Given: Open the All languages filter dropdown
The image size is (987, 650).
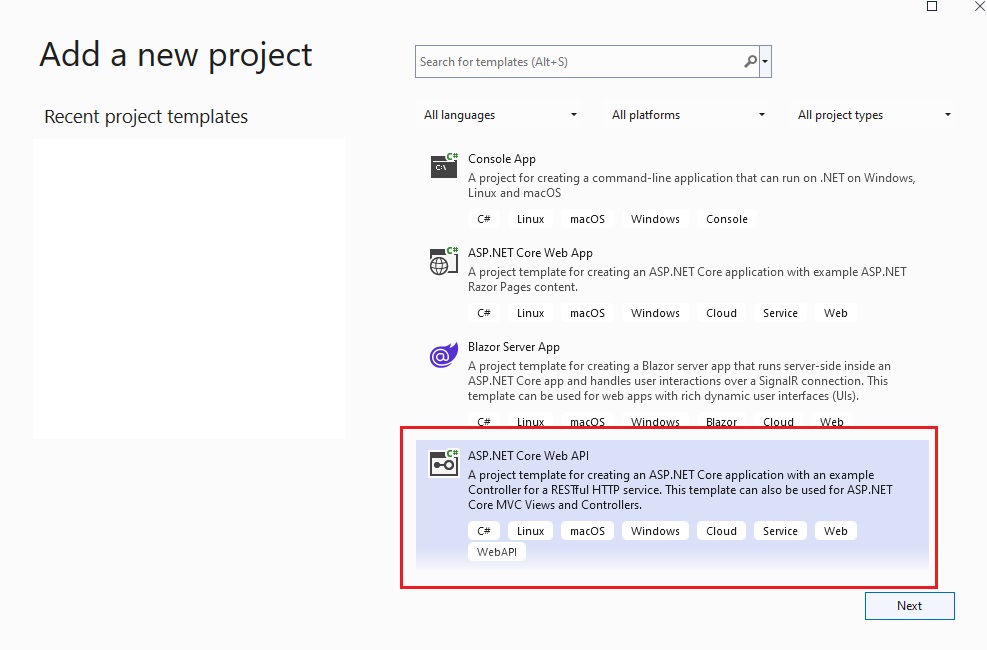Looking at the screenshot, I should pyautogui.click(x=500, y=115).
